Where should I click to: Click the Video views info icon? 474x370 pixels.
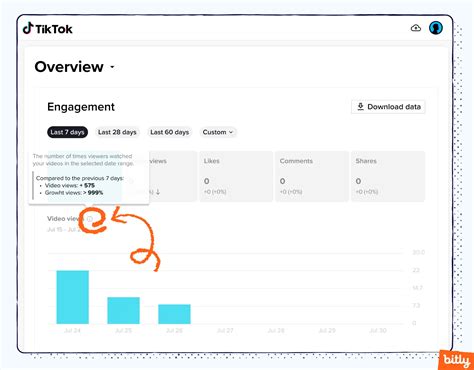tap(90, 219)
